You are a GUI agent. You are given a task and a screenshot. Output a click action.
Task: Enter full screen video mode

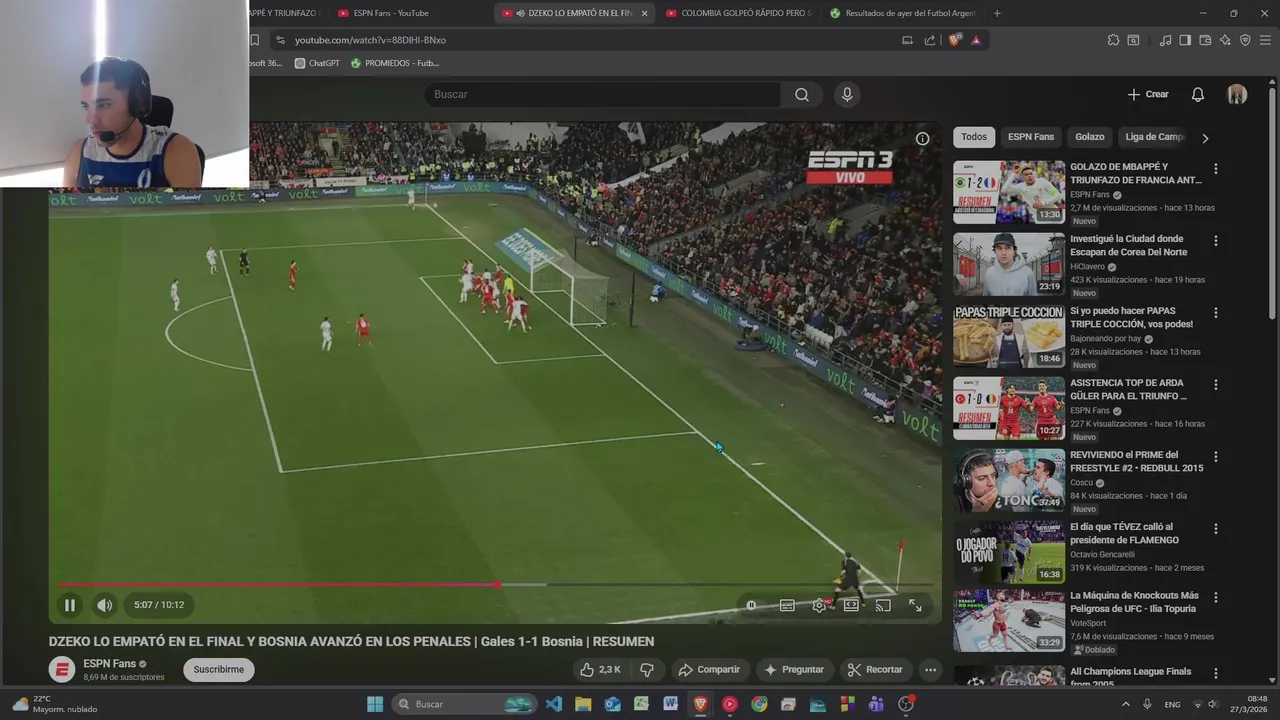(915, 605)
